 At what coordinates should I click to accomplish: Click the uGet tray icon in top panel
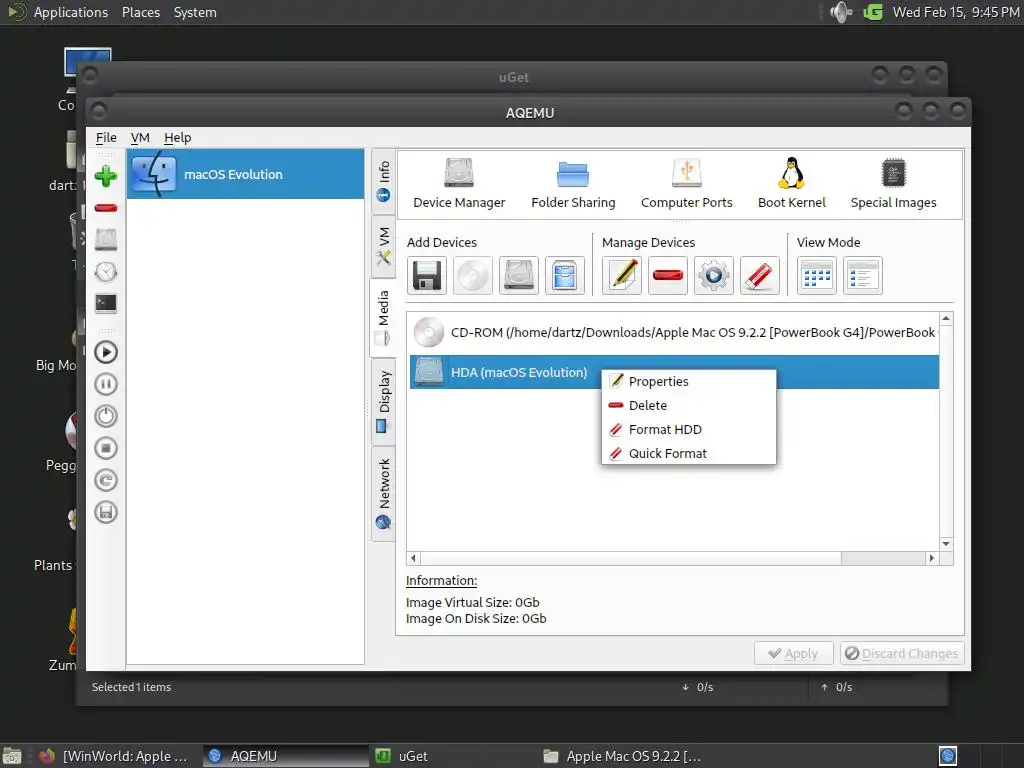coord(873,12)
